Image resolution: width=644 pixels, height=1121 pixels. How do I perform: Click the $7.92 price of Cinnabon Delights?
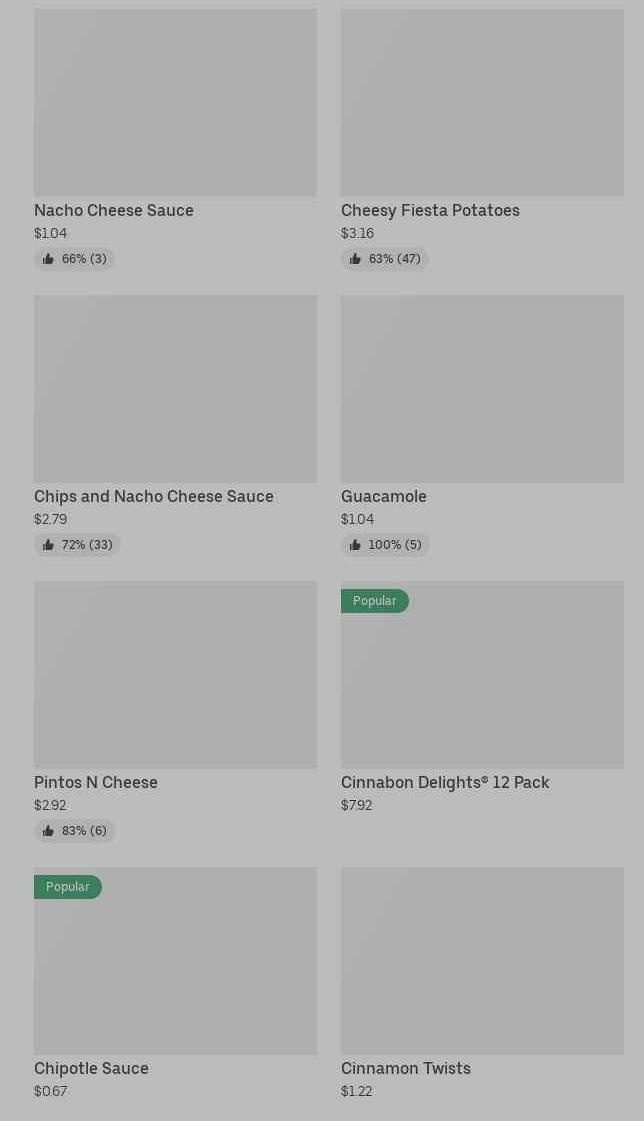356,806
